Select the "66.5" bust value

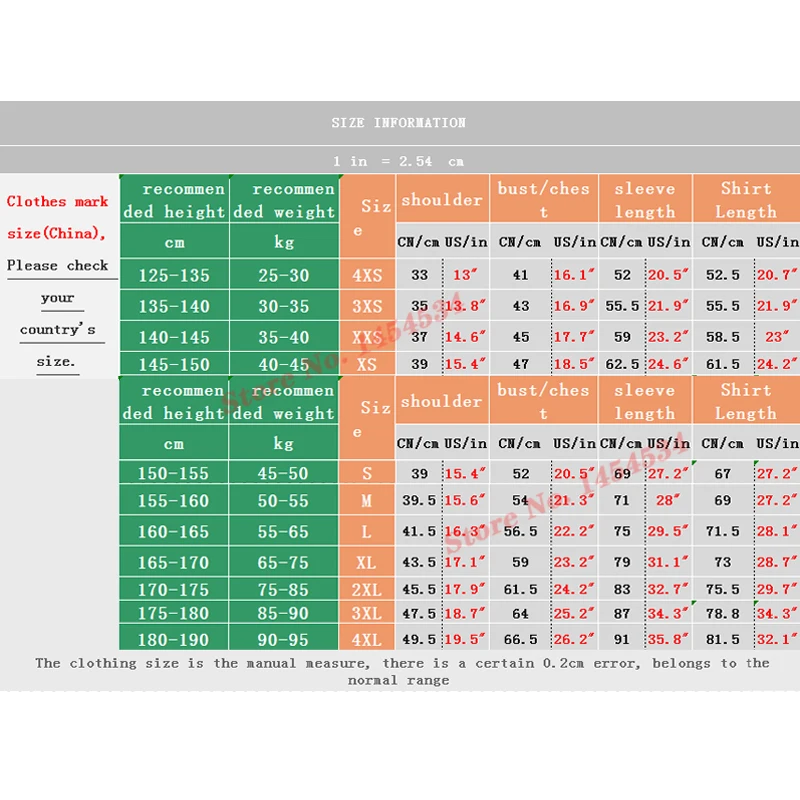[520, 639]
